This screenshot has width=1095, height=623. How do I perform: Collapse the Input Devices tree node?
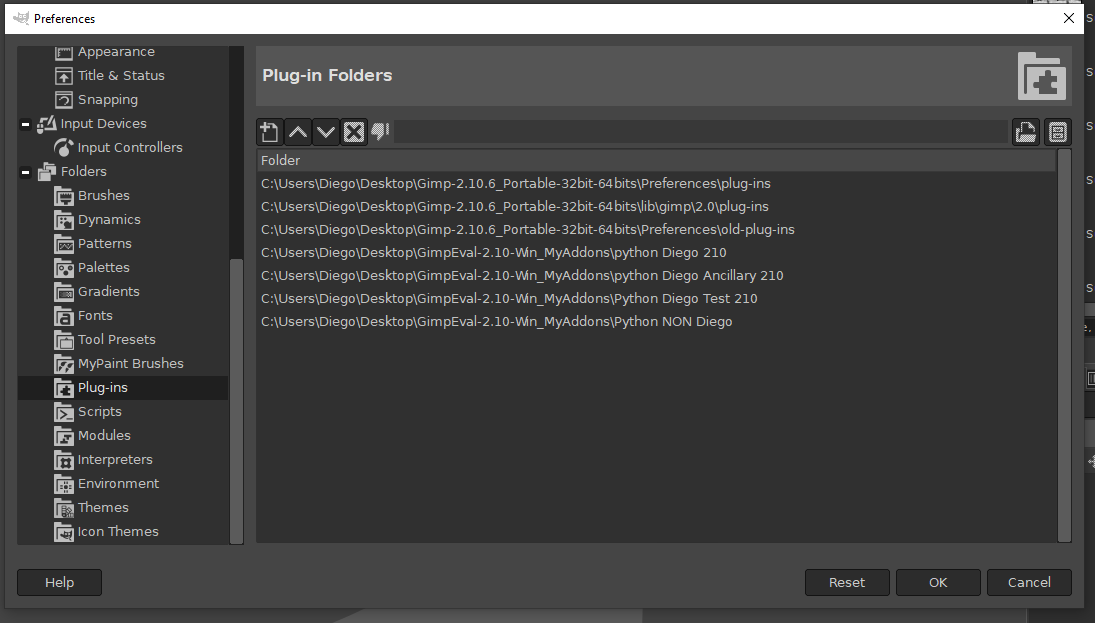25,124
